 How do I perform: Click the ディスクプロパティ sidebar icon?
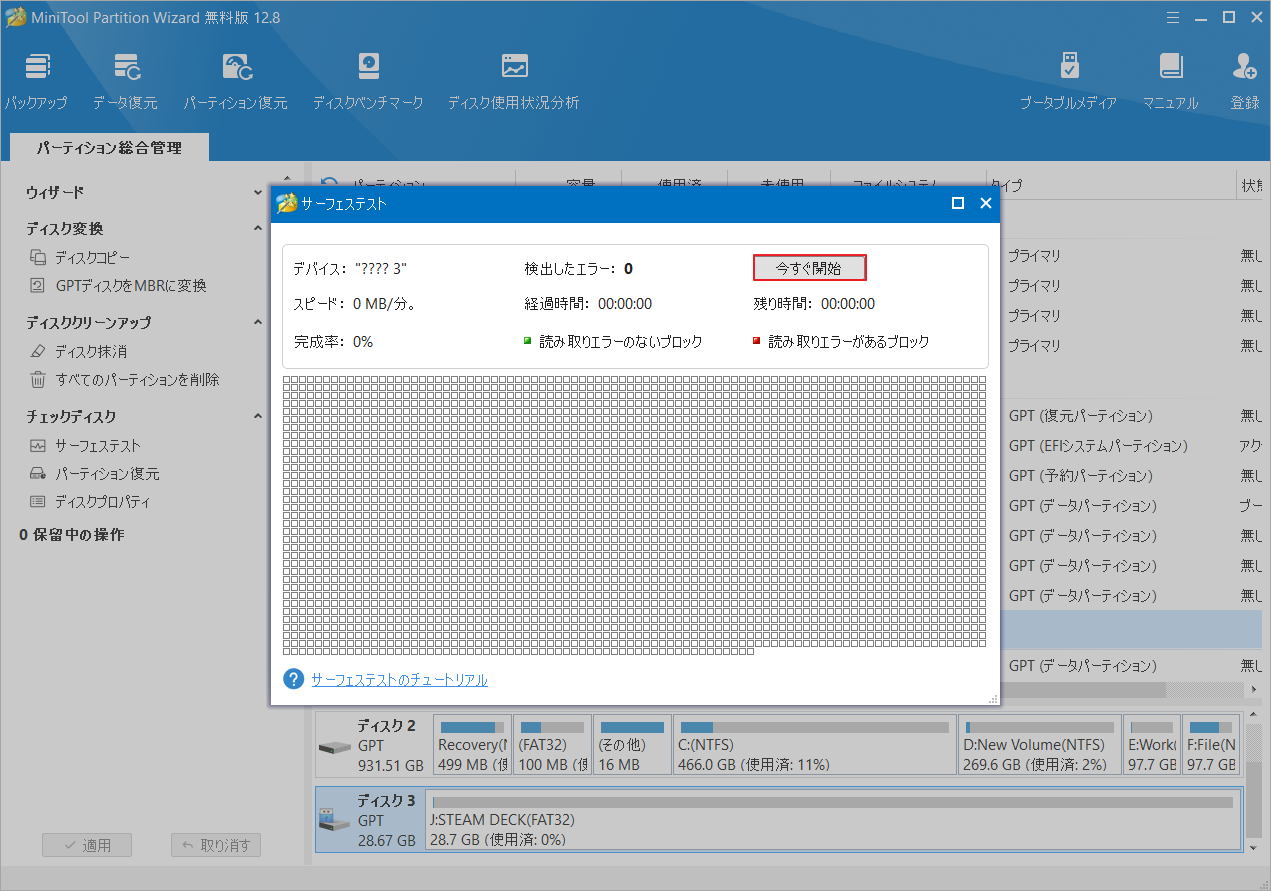(38, 502)
